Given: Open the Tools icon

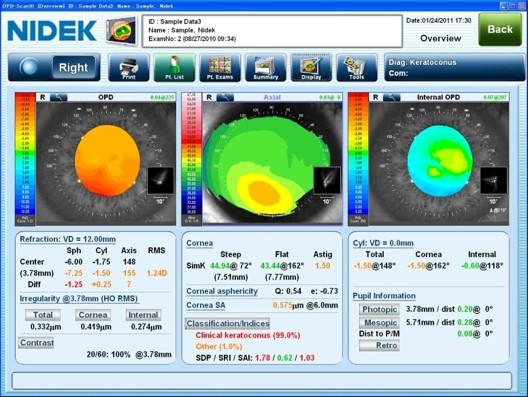Looking at the screenshot, I should [357, 68].
